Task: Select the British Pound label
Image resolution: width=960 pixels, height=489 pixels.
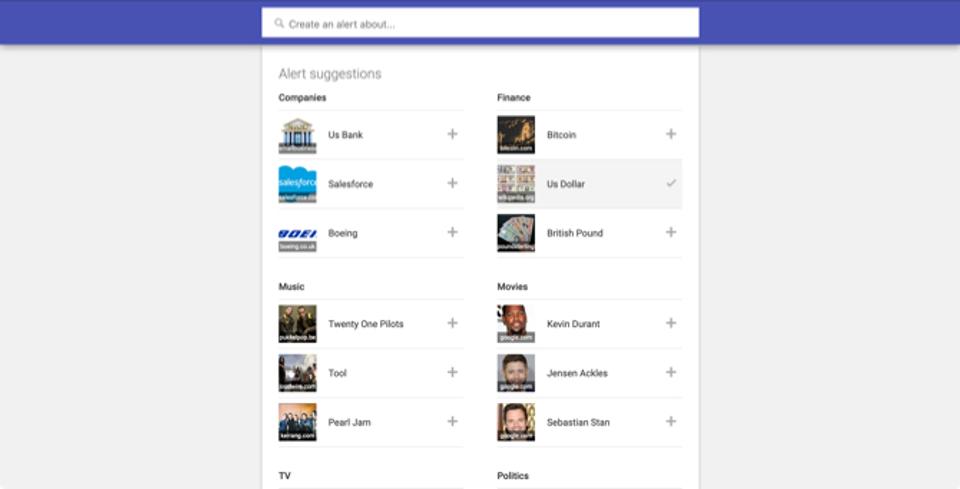Action: pos(575,233)
